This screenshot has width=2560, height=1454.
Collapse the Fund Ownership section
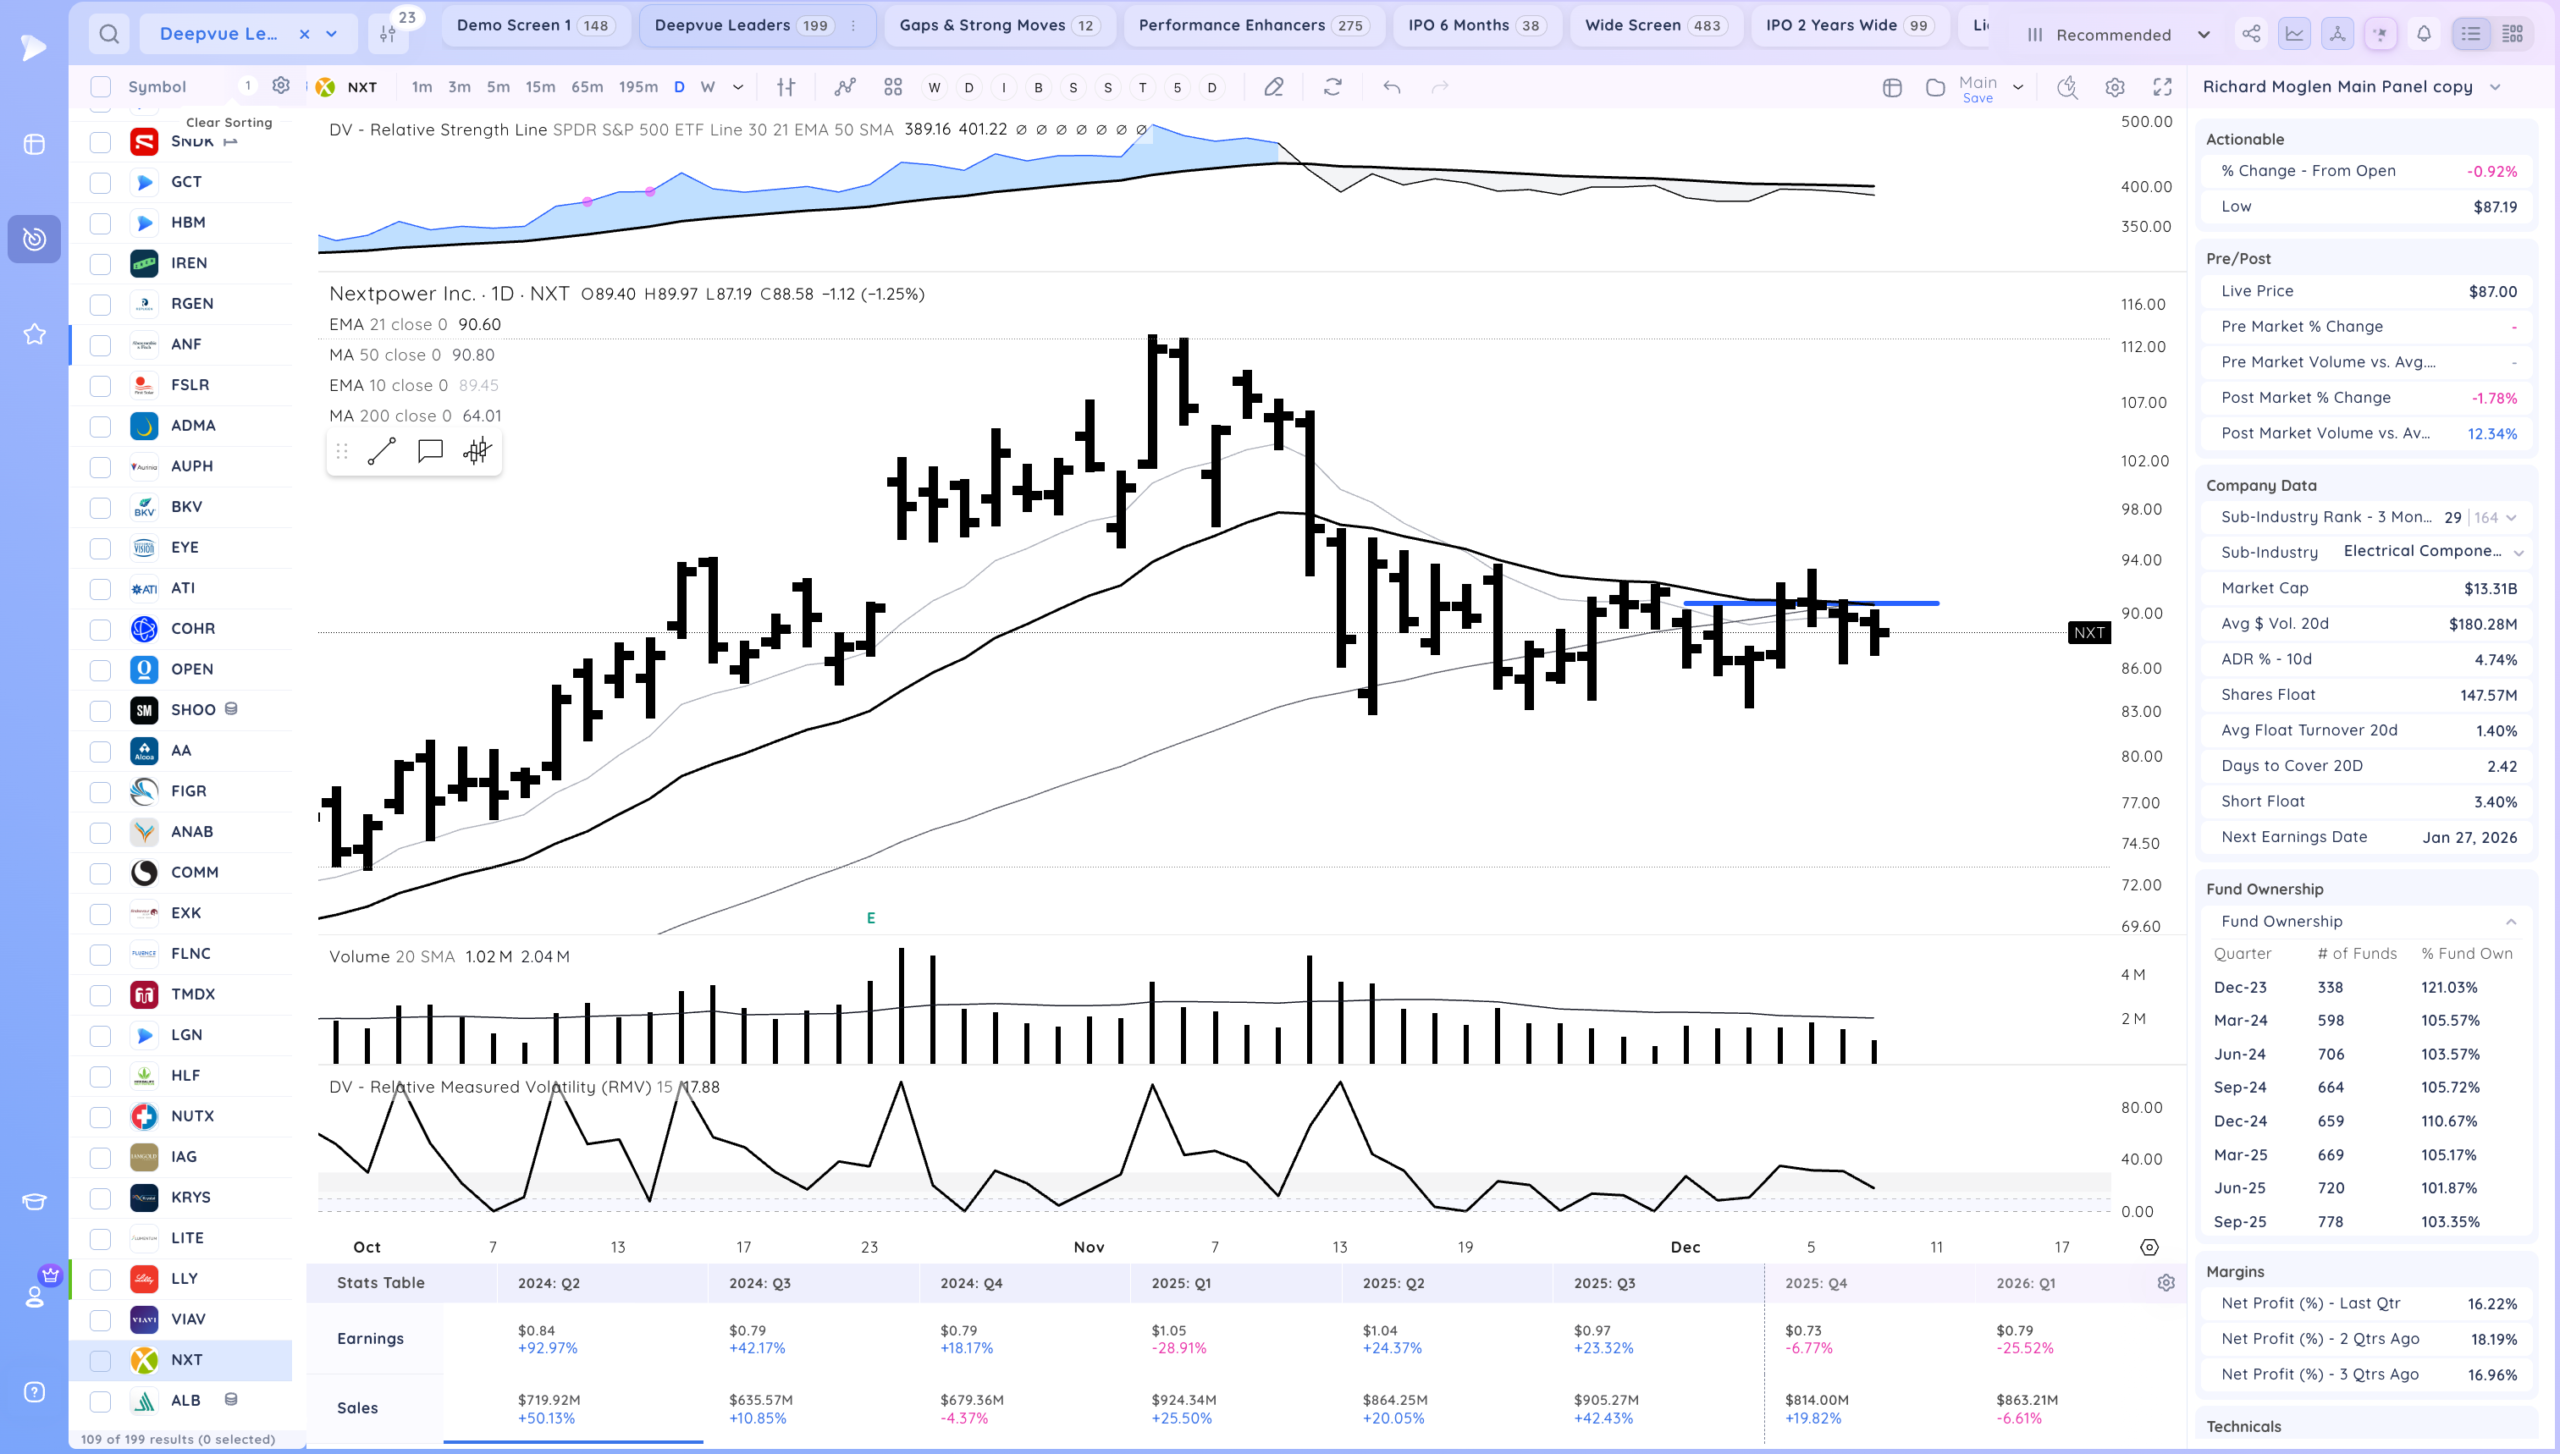2511,922
